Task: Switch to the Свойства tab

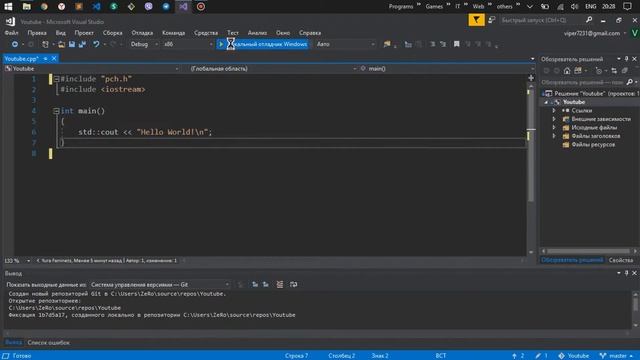Action: point(621,260)
